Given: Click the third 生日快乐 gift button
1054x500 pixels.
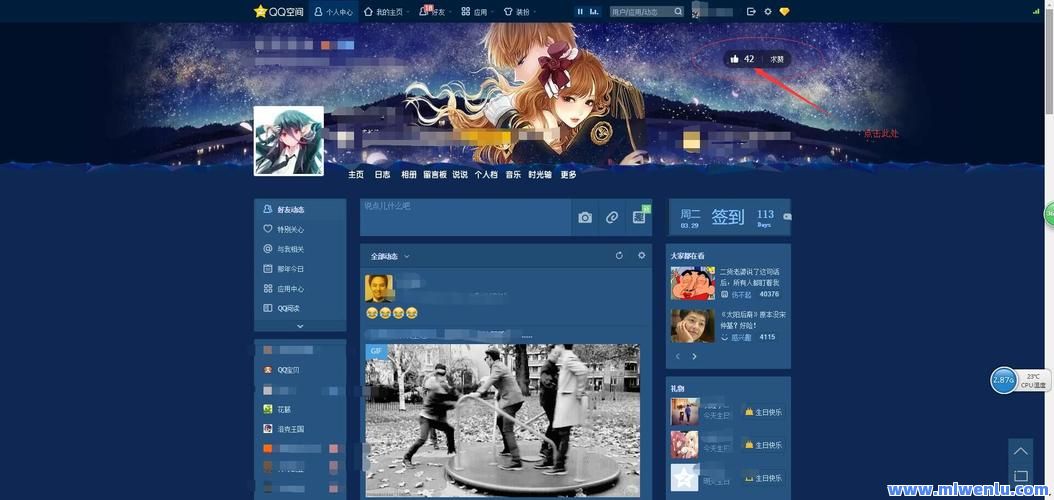Looking at the screenshot, I should click(x=762, y=478).
